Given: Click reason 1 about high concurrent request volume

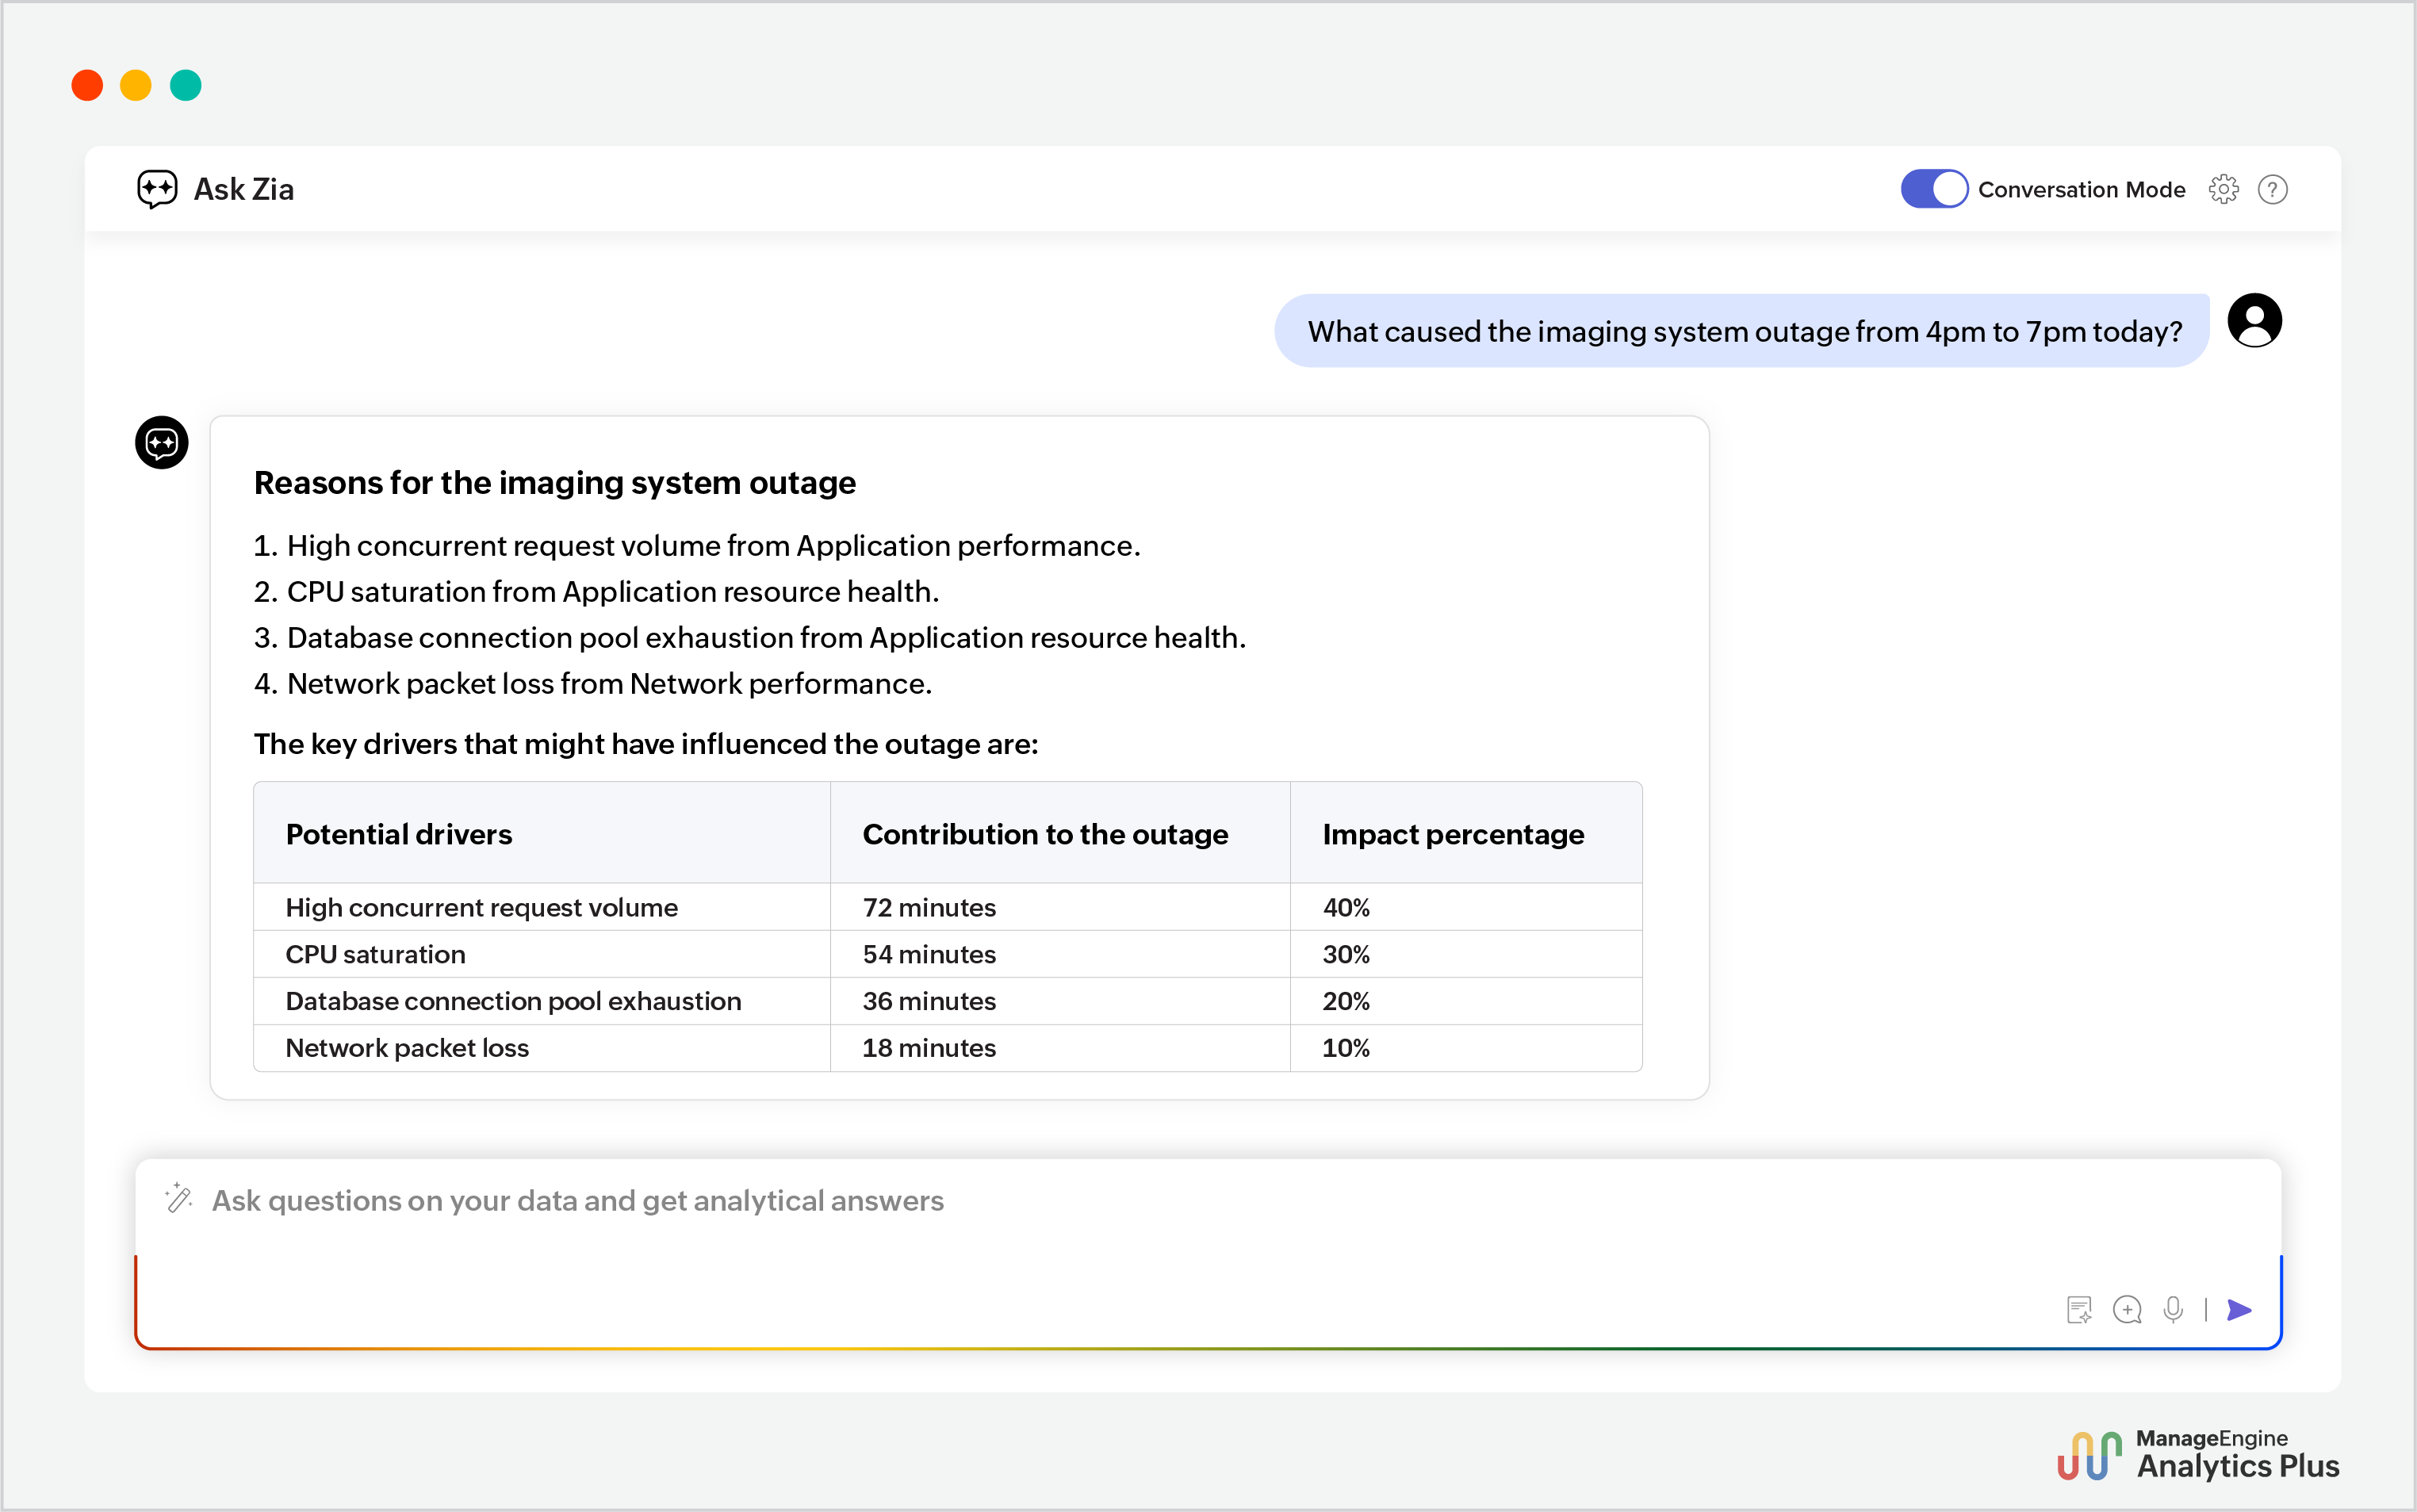Looking at the screenshot, I should [x=697, y=546].
